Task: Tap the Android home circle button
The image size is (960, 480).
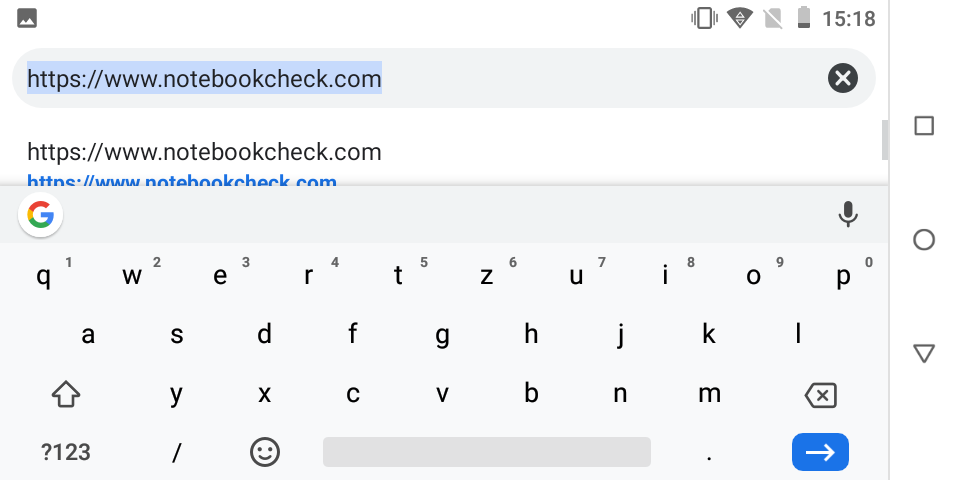Action: pos(924,240)
